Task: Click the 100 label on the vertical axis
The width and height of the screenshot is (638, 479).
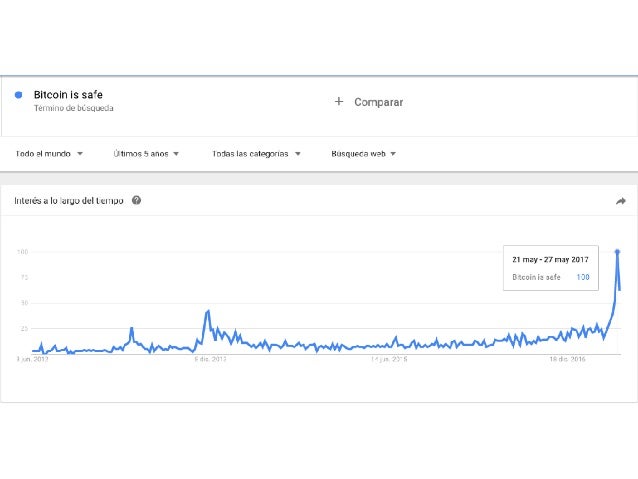Action: 21,252
